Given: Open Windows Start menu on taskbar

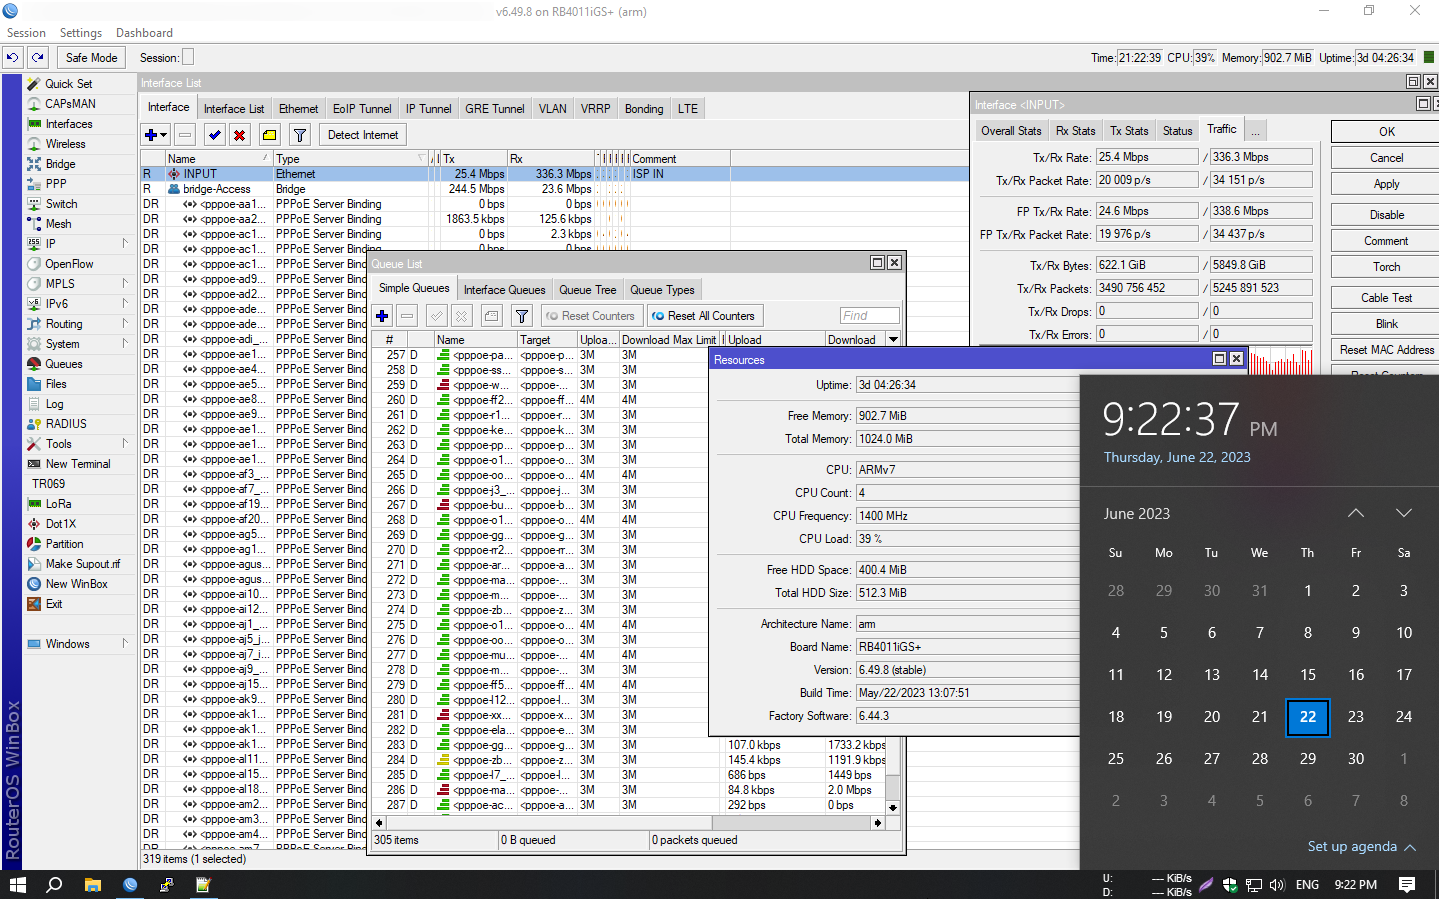Looking at the screenshot, I should (x=17, y=885).
